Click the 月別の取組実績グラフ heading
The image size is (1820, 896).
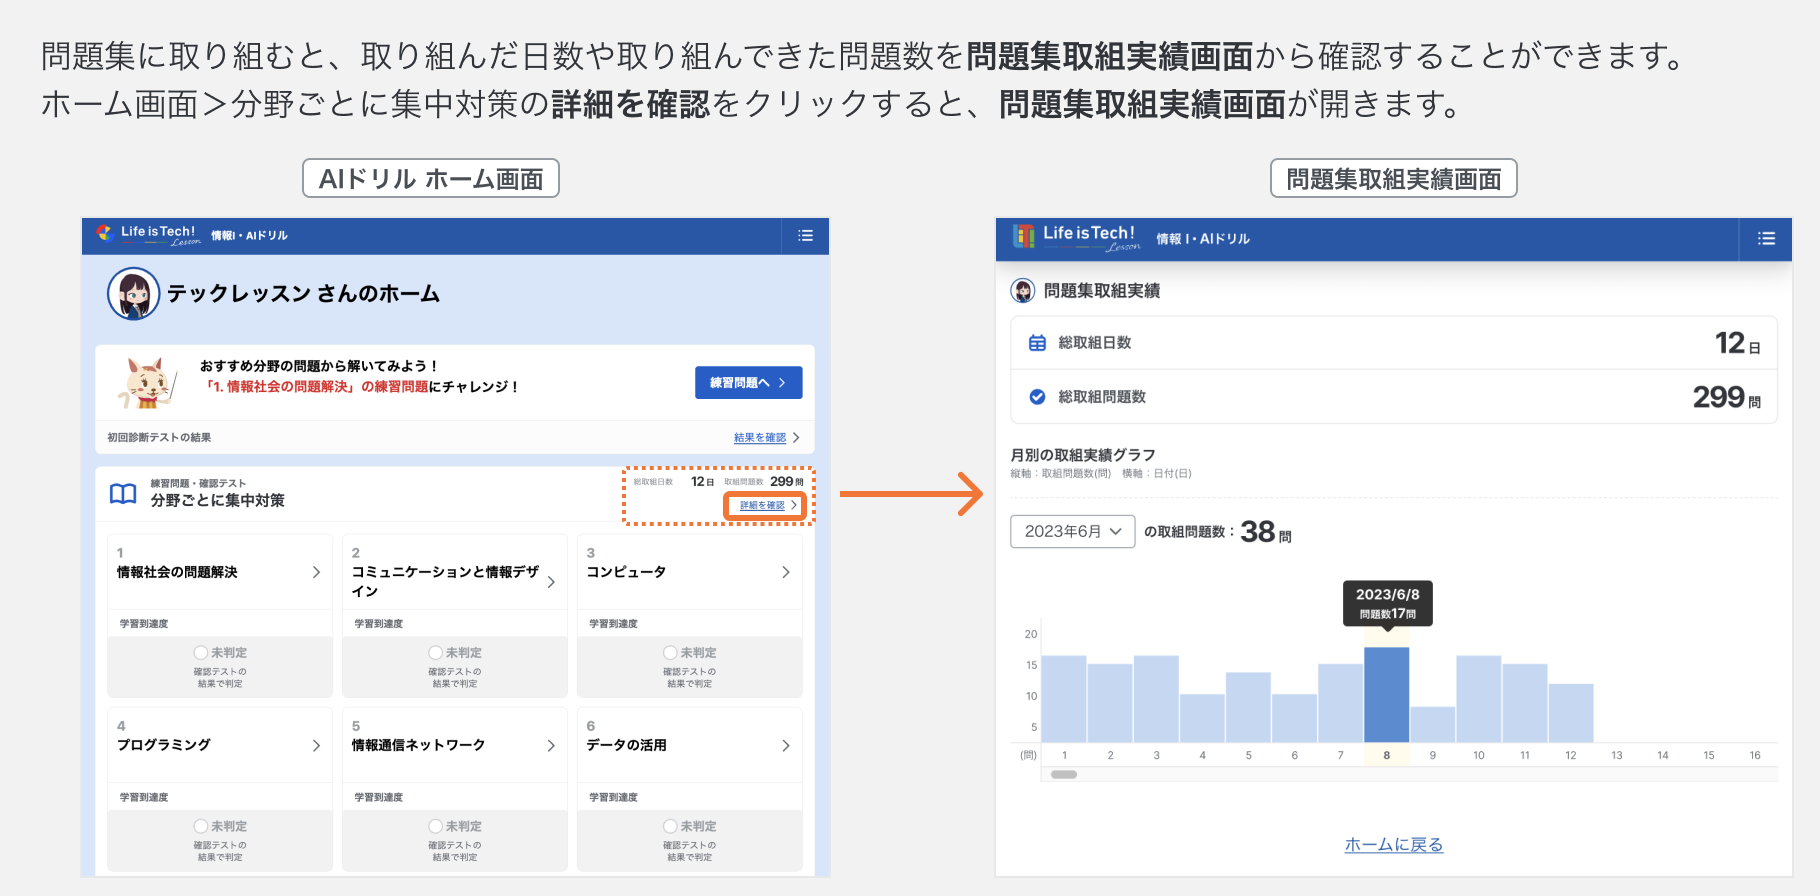coord(1083,455)
